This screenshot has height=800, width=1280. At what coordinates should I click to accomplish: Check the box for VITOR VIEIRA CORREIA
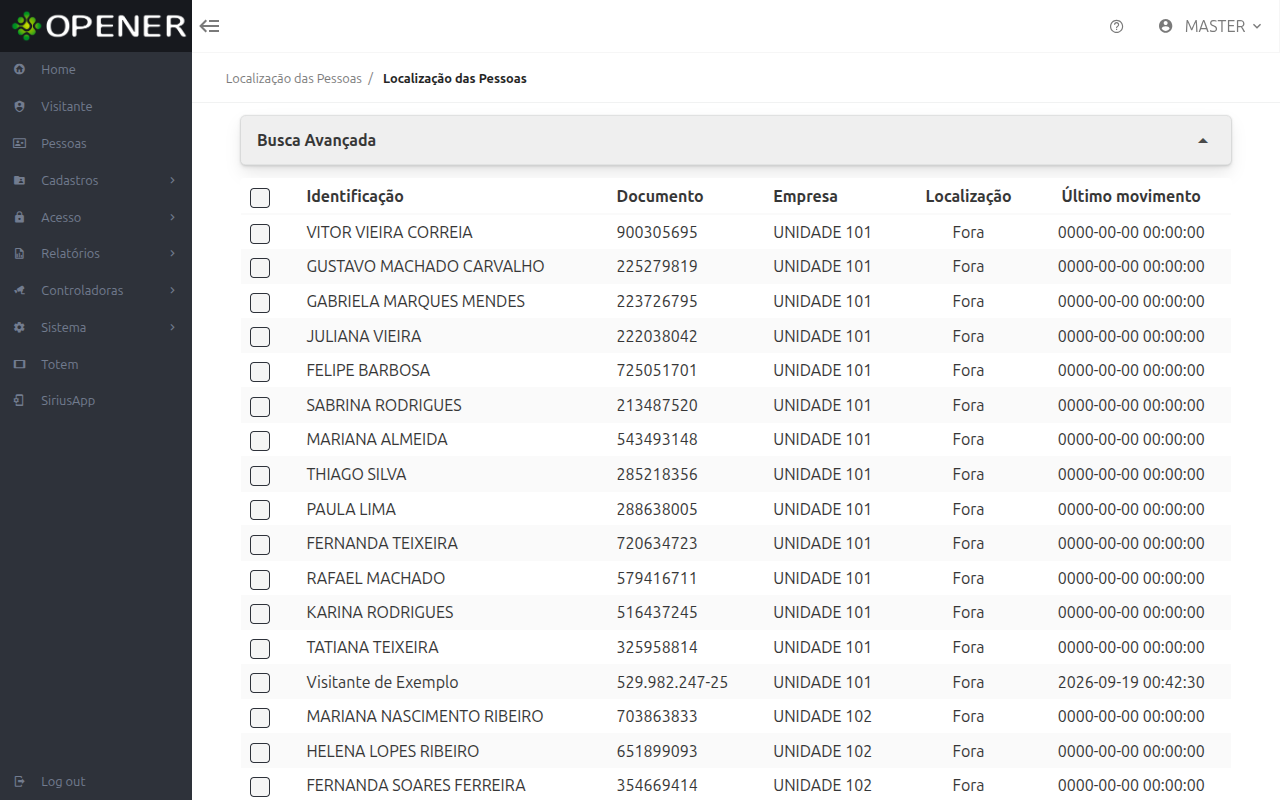coord(260,234)
